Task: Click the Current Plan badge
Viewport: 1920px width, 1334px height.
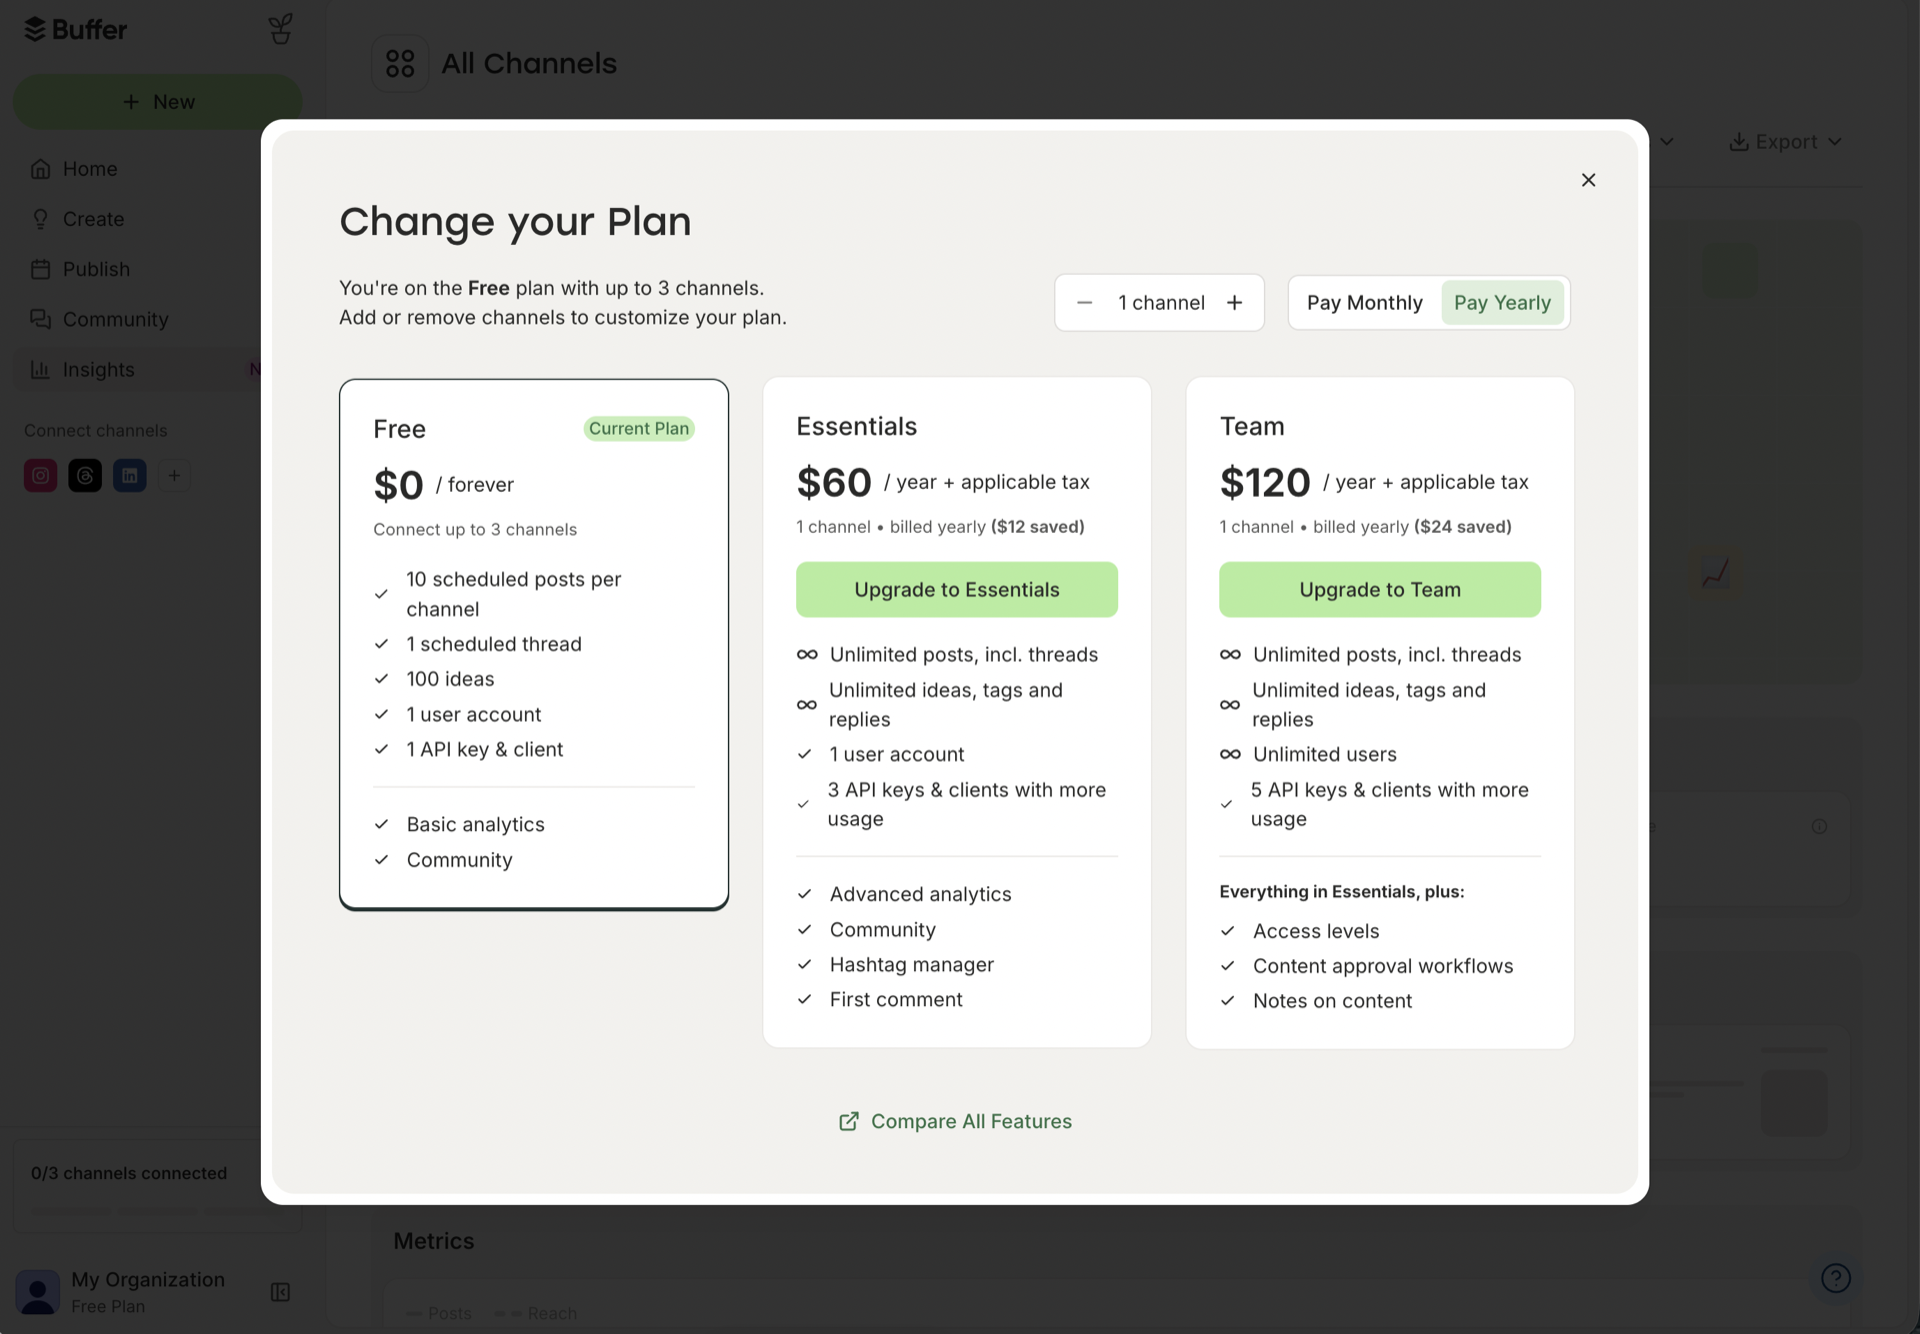Action: click(639, 428)
